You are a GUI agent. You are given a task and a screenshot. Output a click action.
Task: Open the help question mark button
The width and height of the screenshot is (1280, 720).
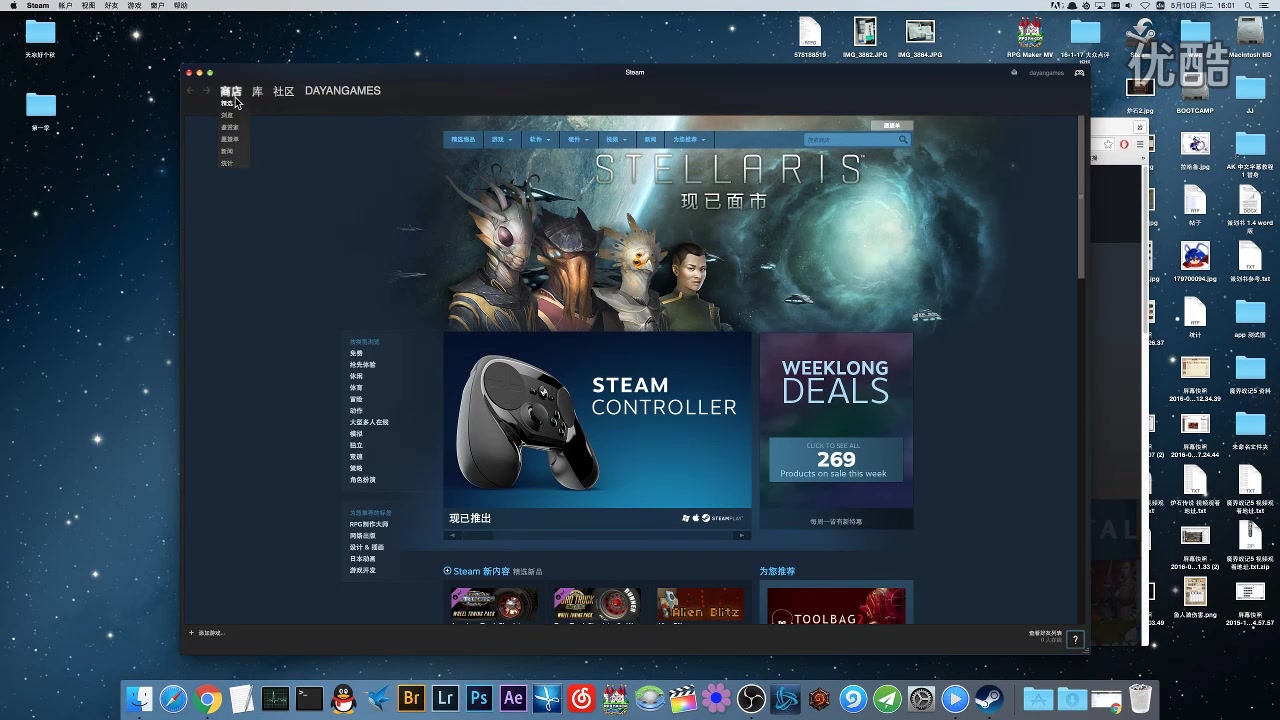(x=1075, y=640)
